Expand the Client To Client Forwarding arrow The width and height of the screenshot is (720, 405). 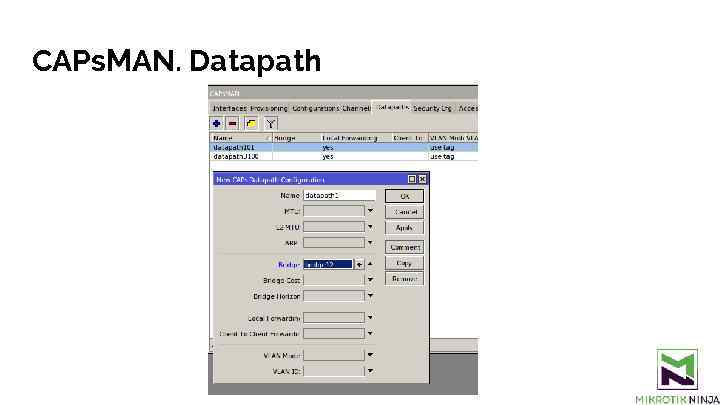(x=370, y=333)
